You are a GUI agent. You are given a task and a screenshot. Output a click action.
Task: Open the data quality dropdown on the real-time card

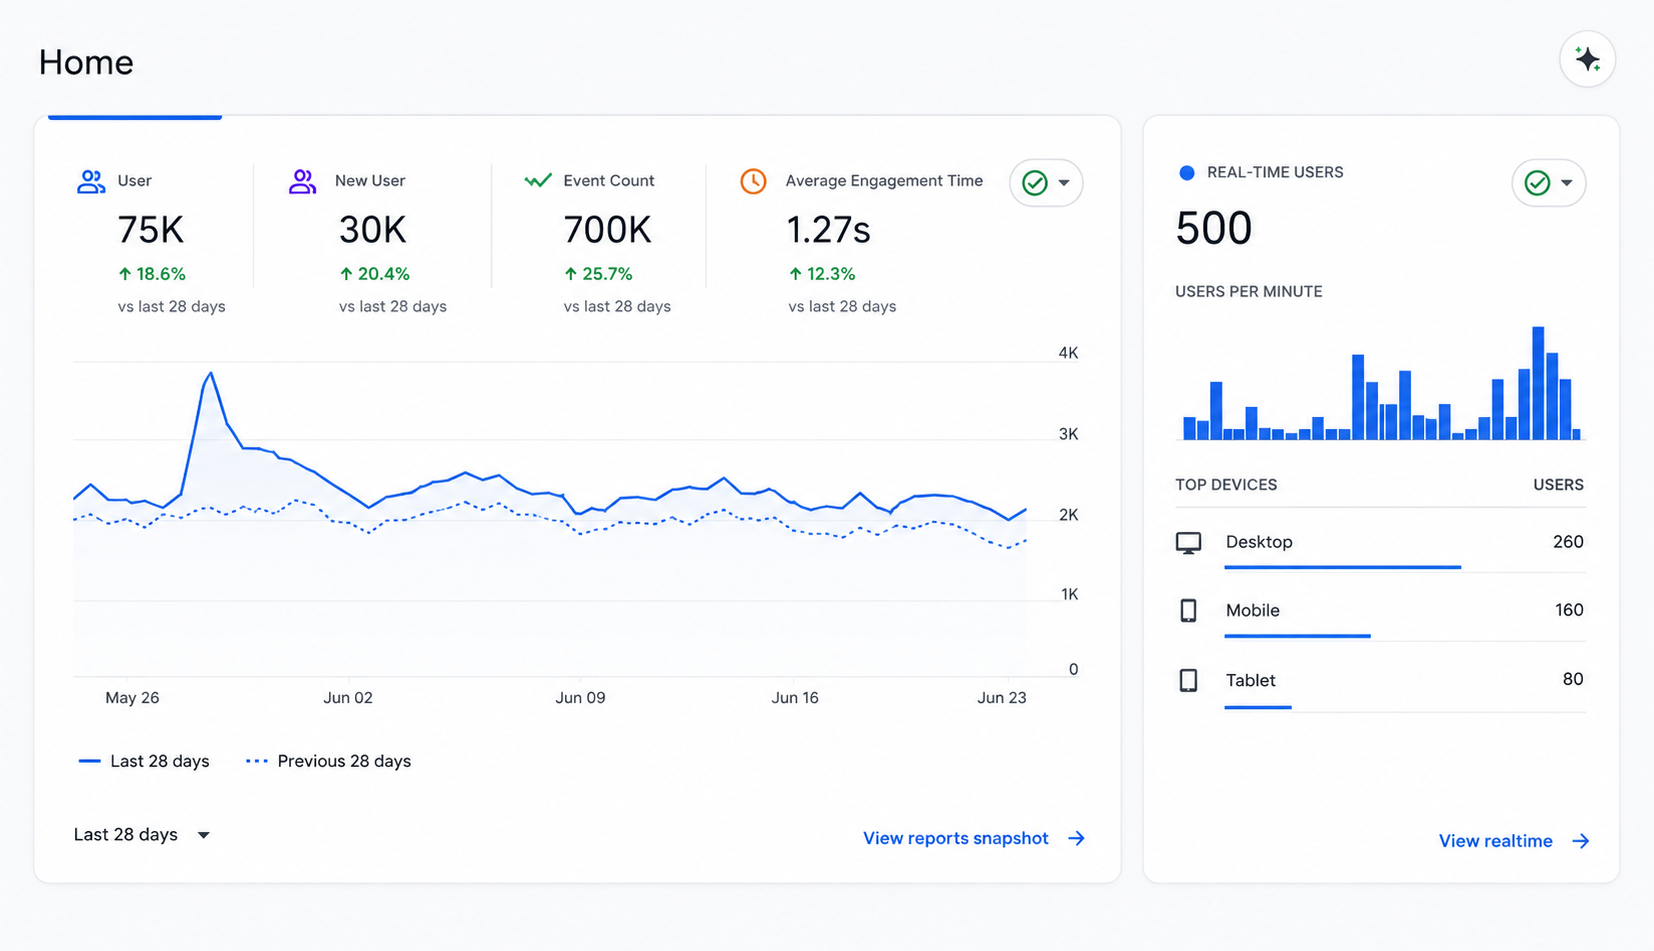[x=1548, y=183]
